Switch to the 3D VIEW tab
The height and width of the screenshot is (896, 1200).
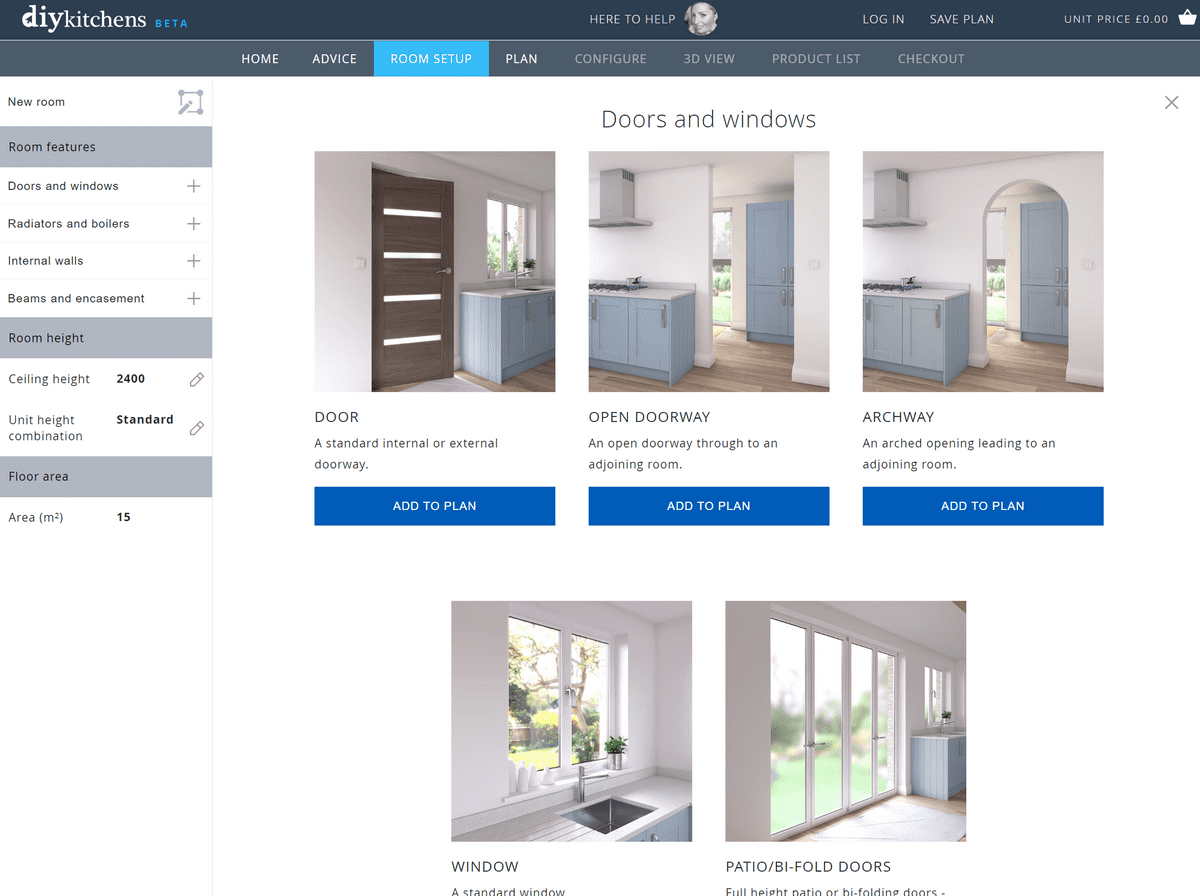pos(709,58)
